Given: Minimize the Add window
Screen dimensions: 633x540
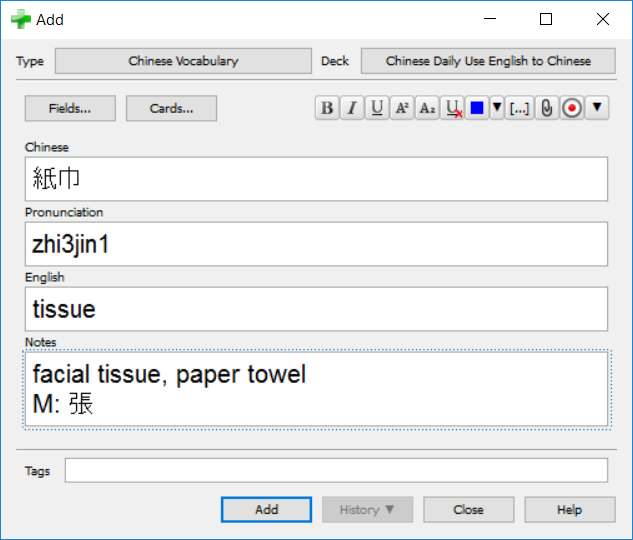Looking at the screenshot, I should click(x=490, y=19).
